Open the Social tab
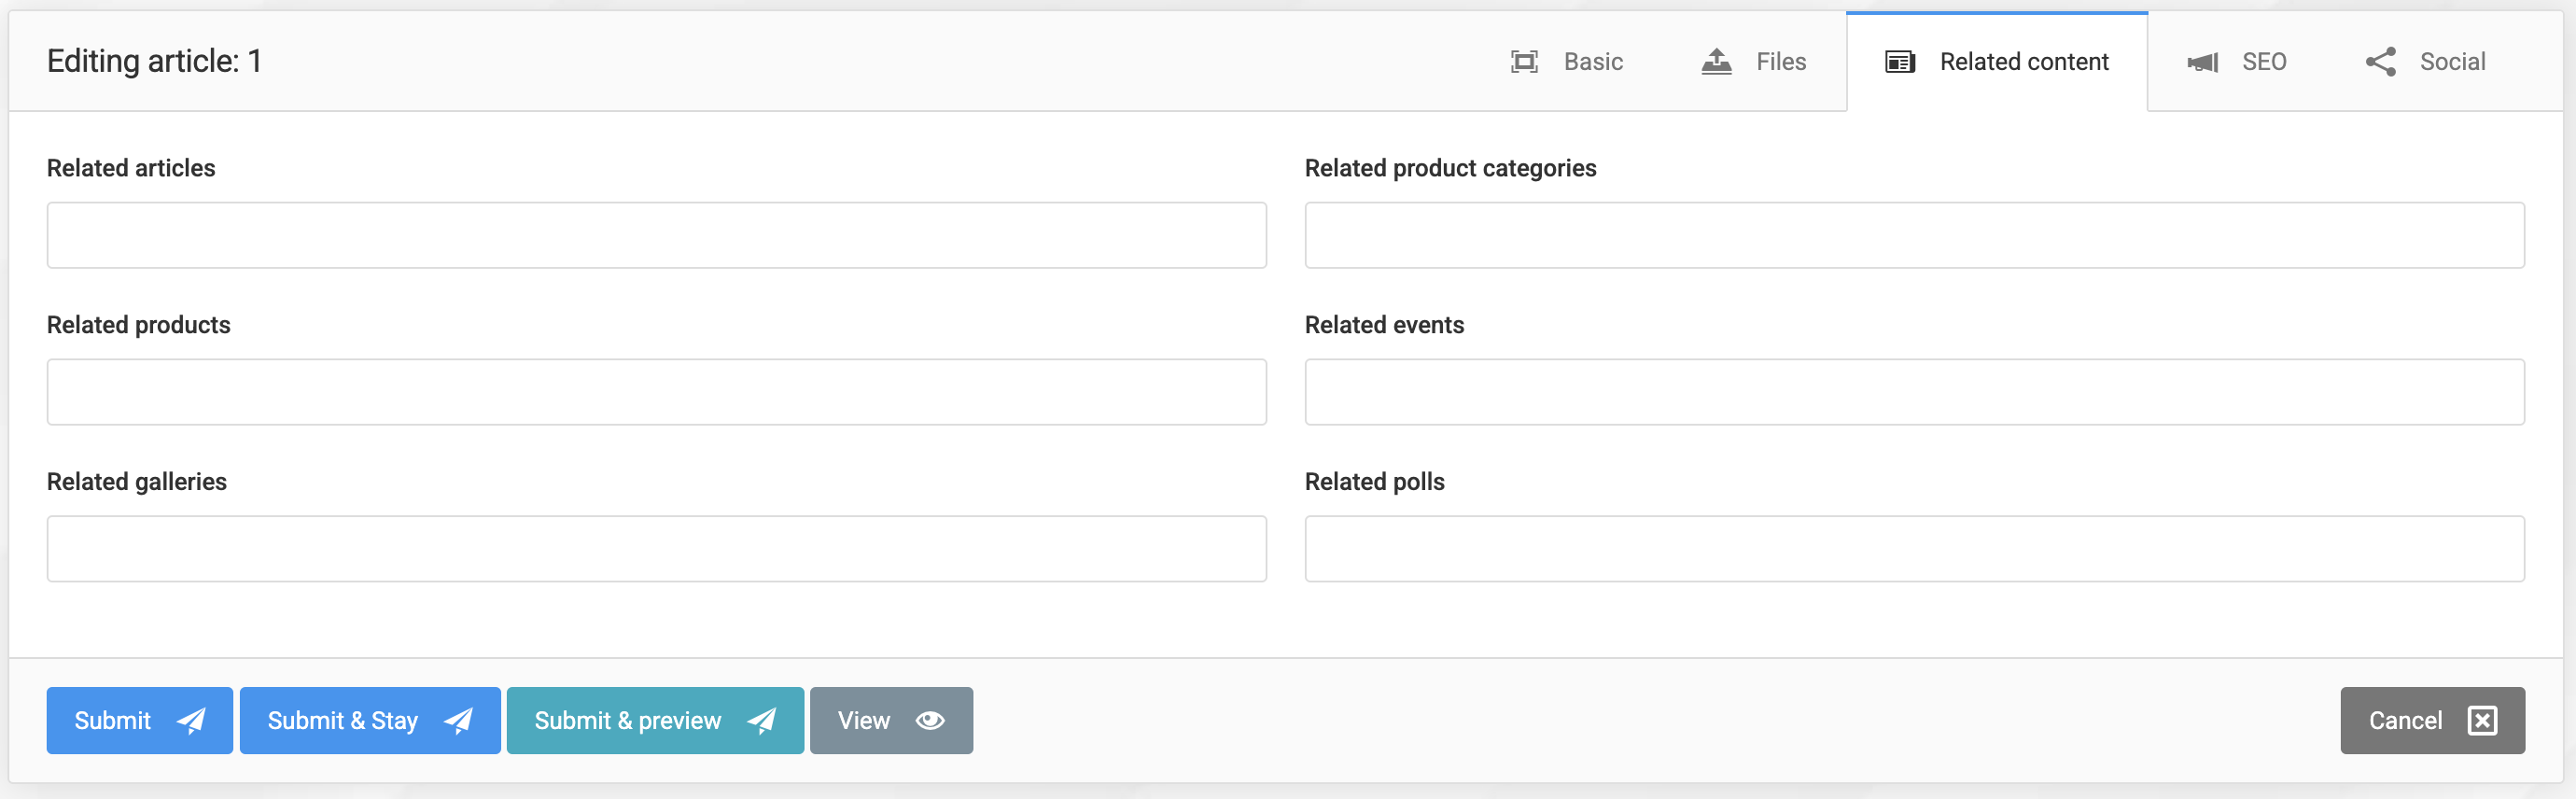Image resolution: width=2576 pixels, height=799 pixels. click(x=2451, y=62)
